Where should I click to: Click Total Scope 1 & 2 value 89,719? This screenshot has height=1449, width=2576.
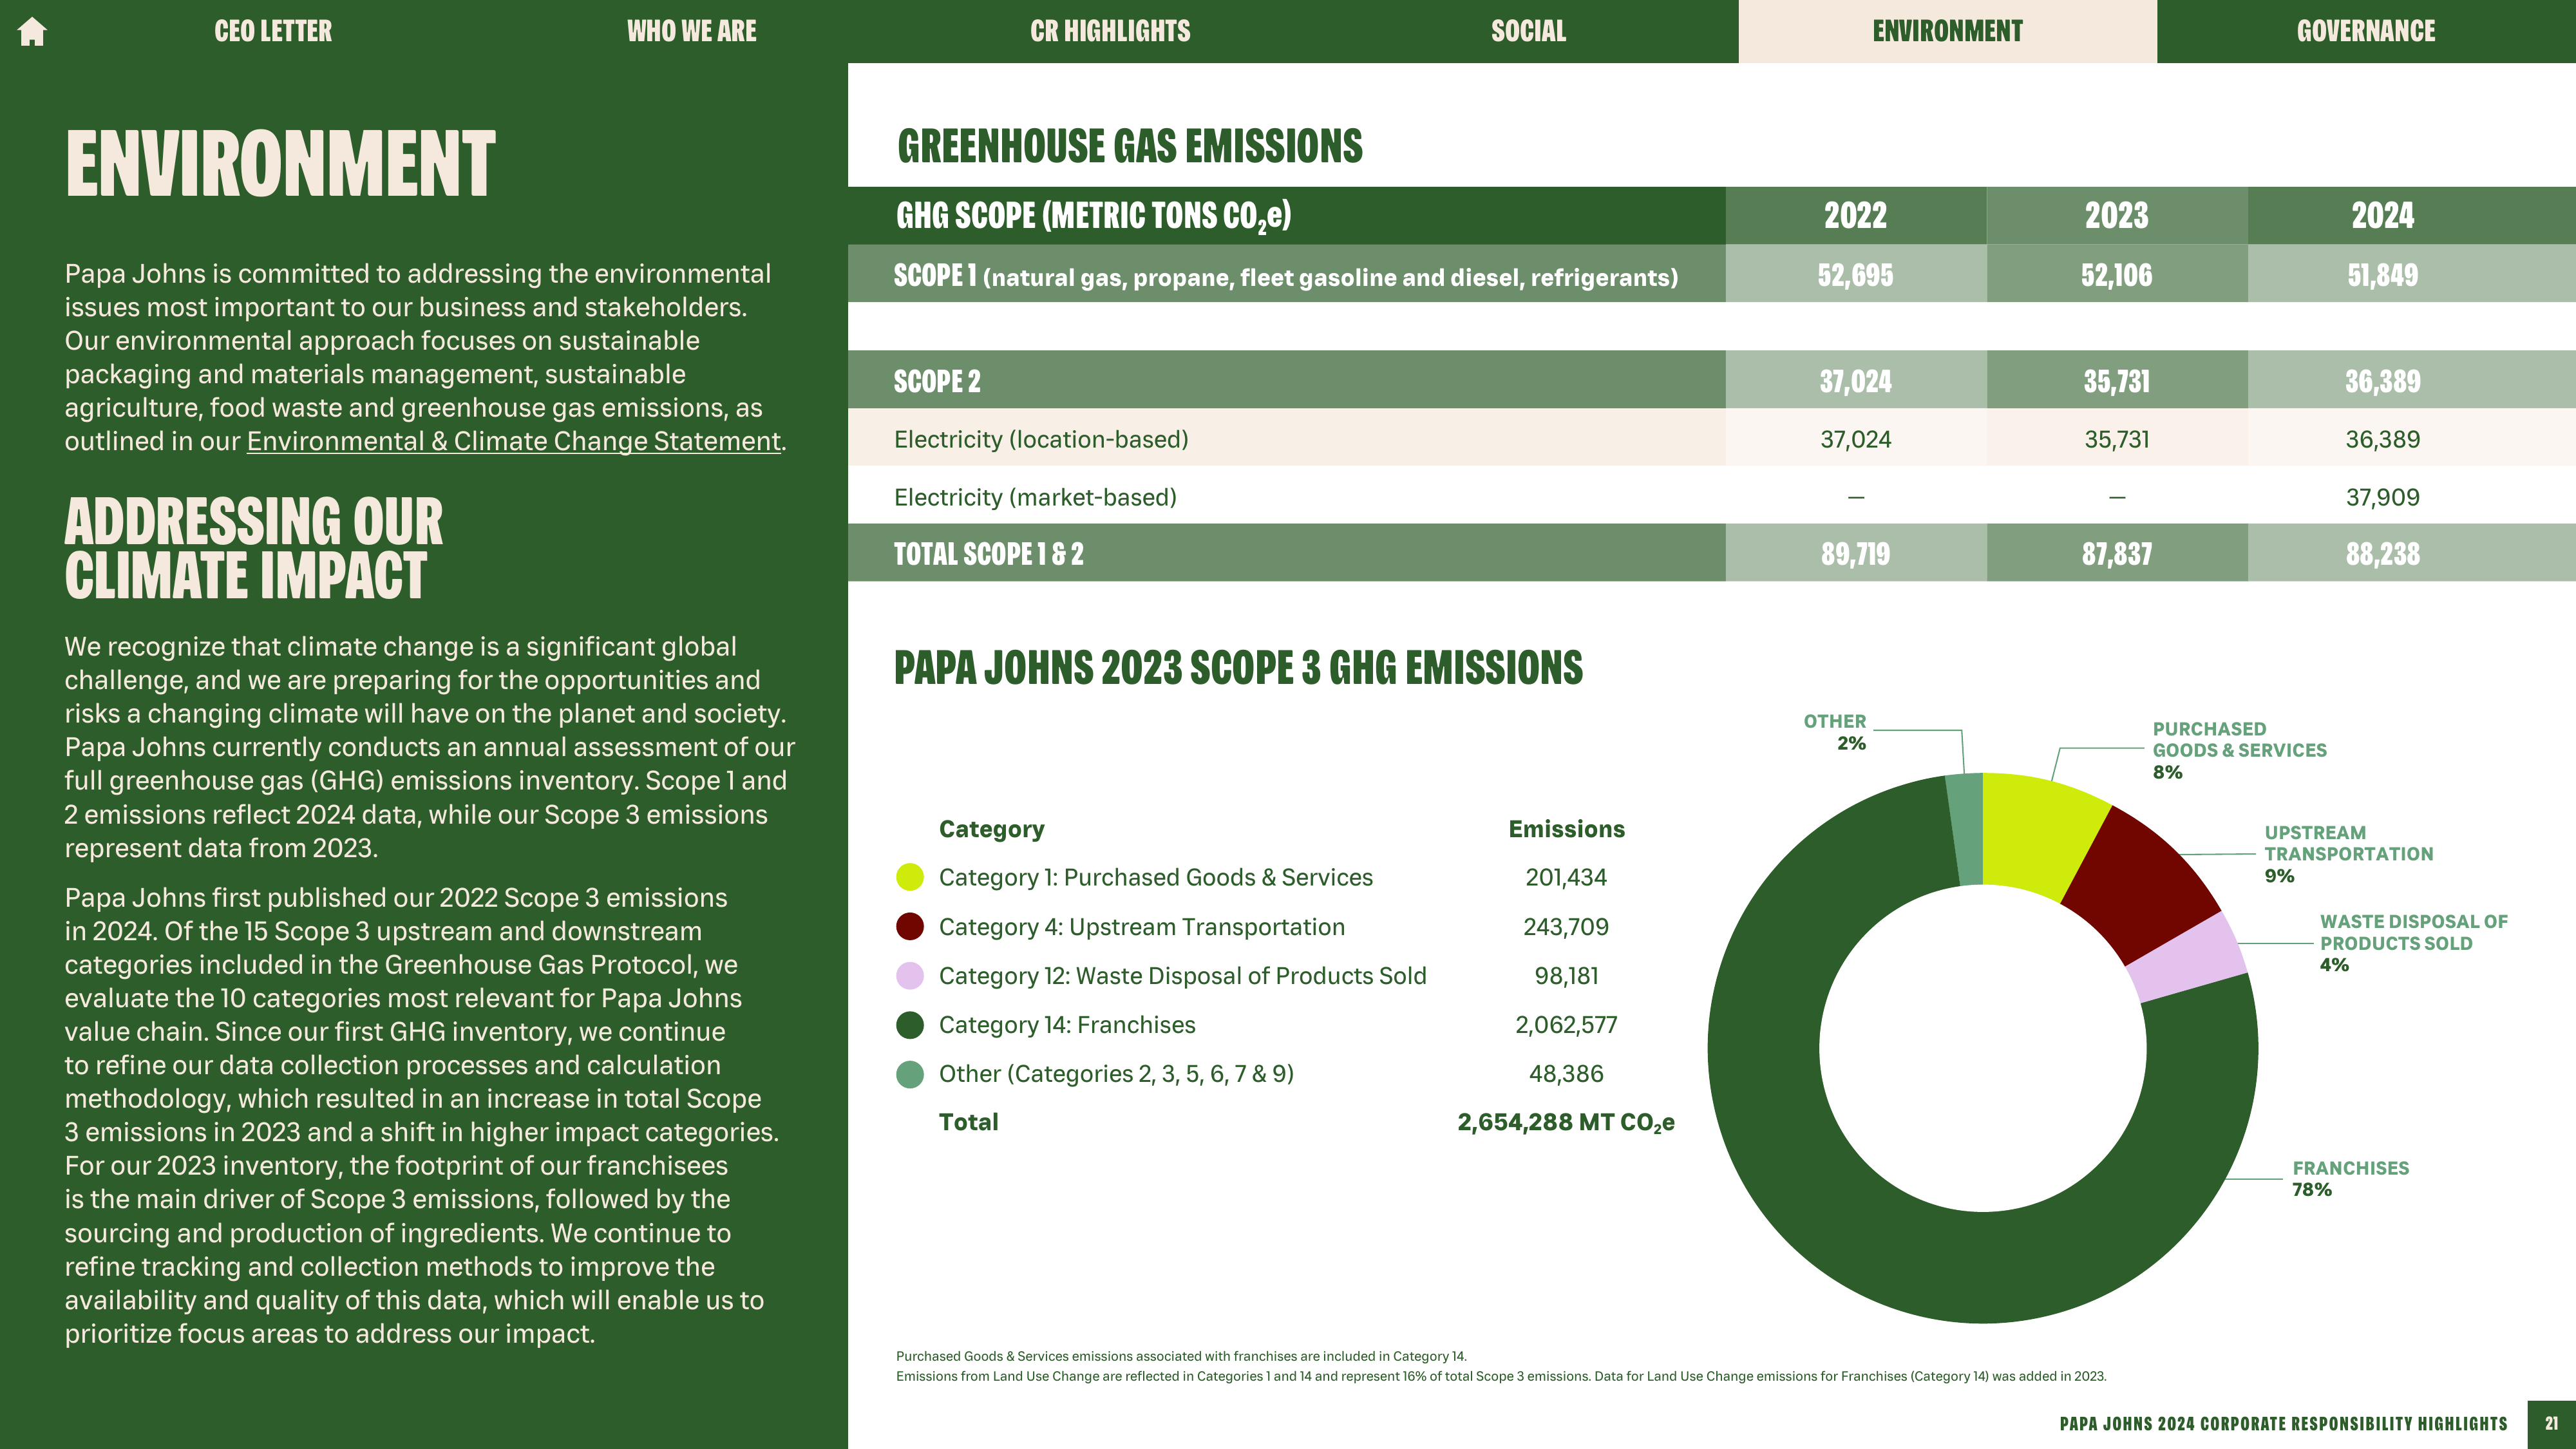click(1855, 554)
